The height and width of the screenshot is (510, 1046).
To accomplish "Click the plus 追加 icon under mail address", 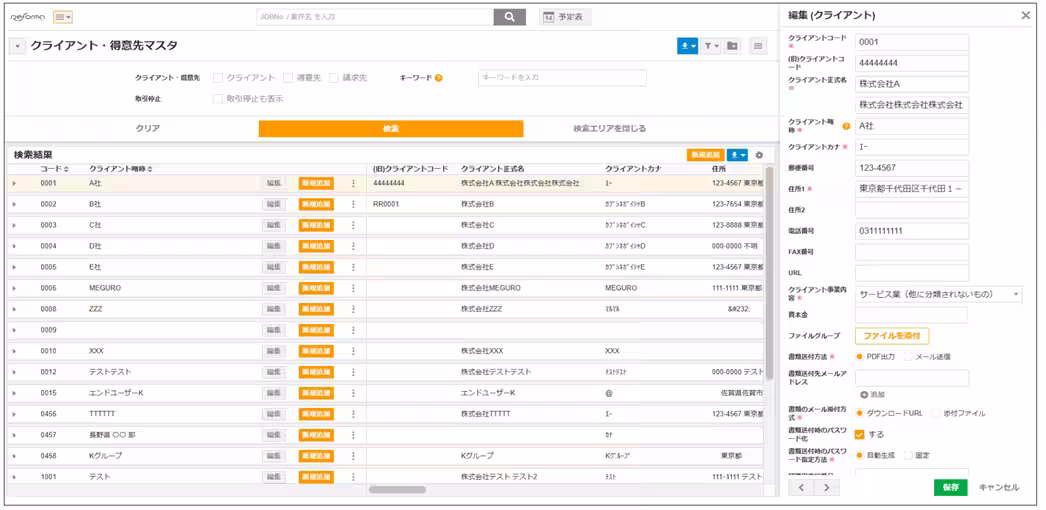I will tap(864, 395).
